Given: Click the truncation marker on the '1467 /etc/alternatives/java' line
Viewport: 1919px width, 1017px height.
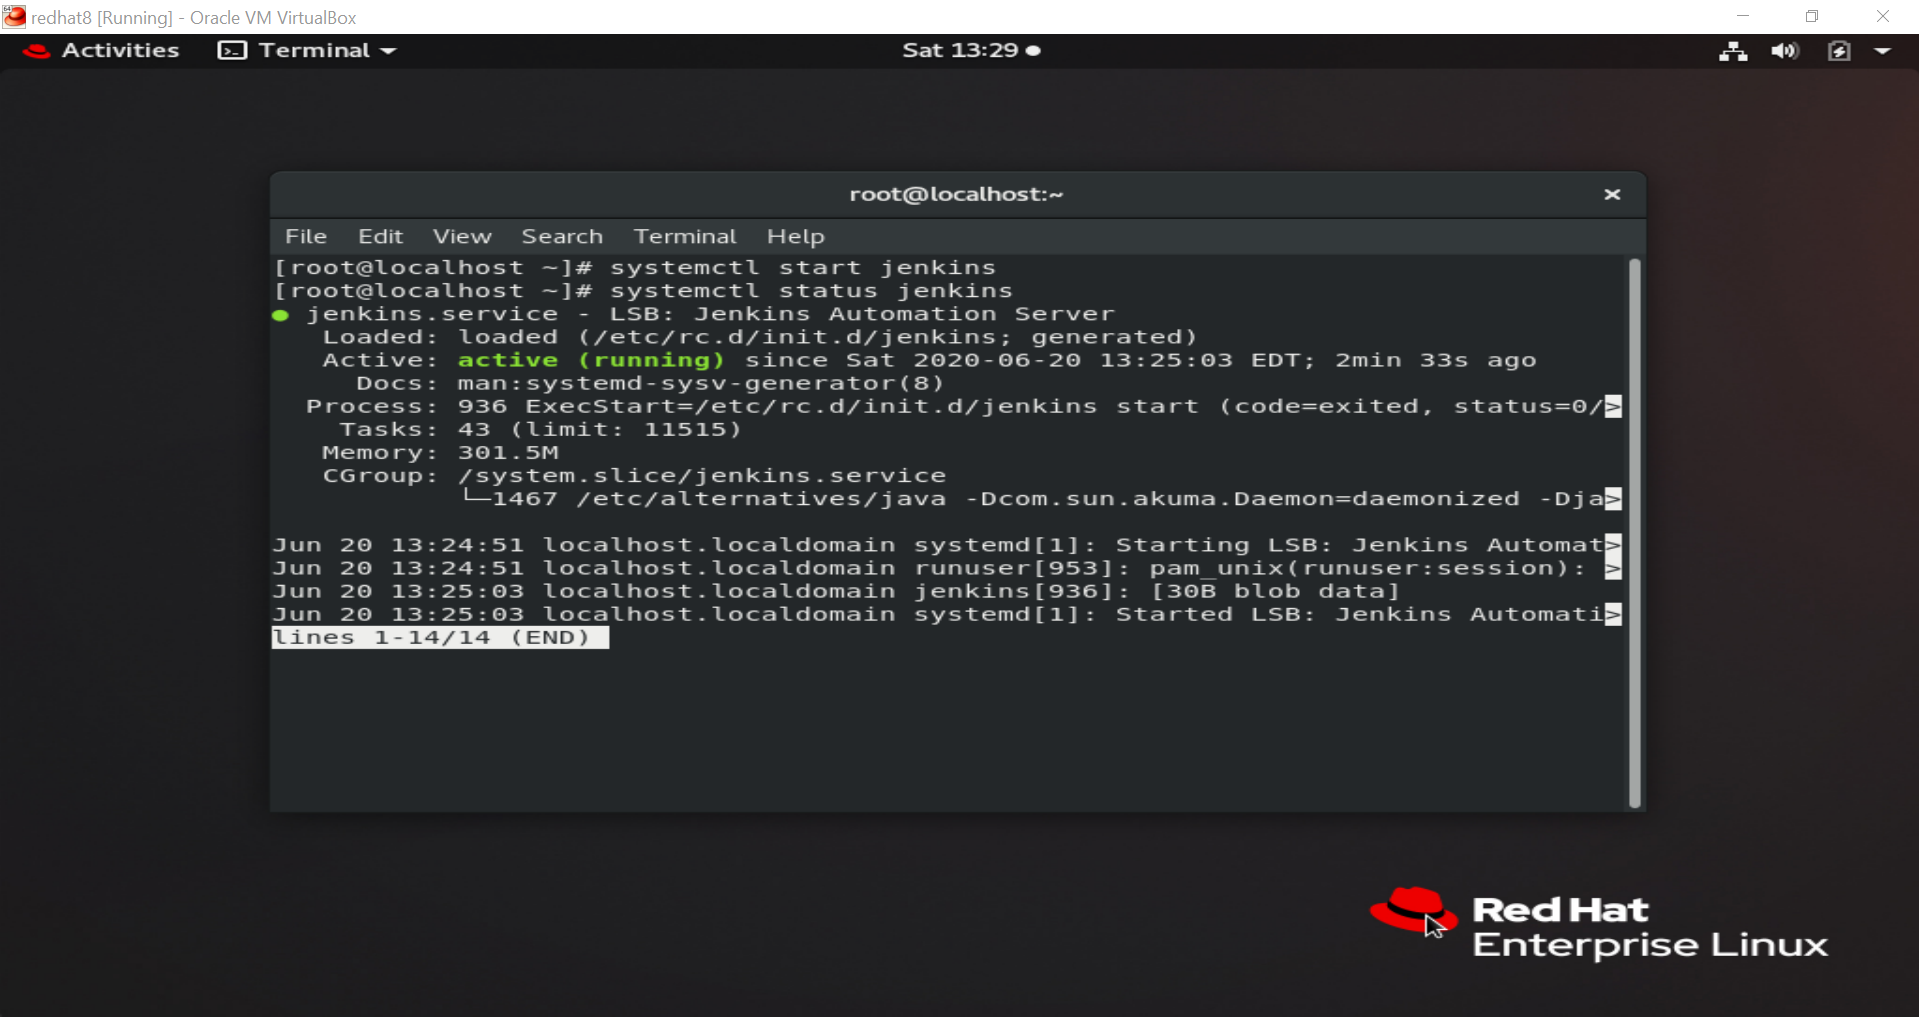Looking at the screenshot, I should coord(1613,499).
